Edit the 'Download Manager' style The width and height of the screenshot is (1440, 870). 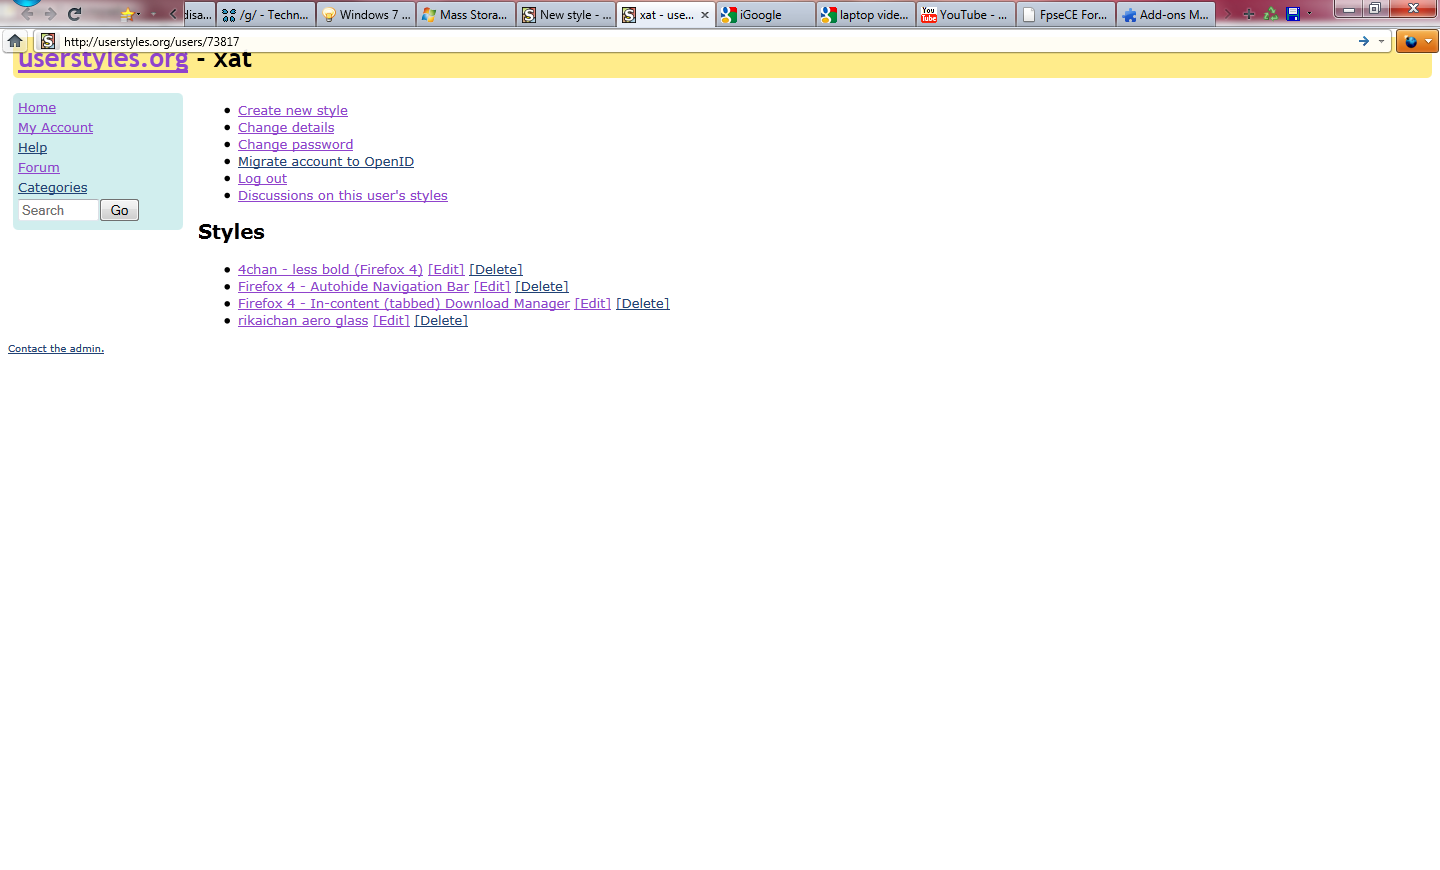point(593,304)
